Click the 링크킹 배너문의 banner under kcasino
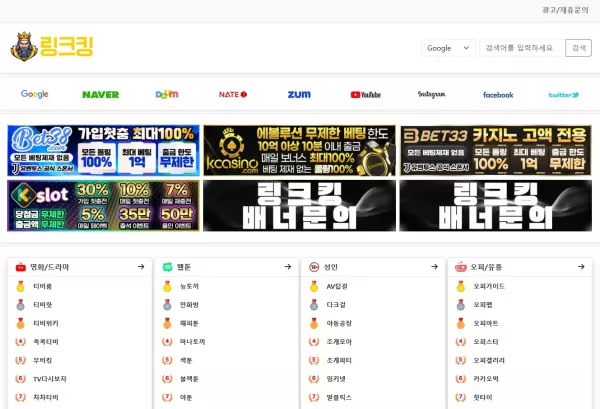This screenshot has height=409, width=600. 299,206
